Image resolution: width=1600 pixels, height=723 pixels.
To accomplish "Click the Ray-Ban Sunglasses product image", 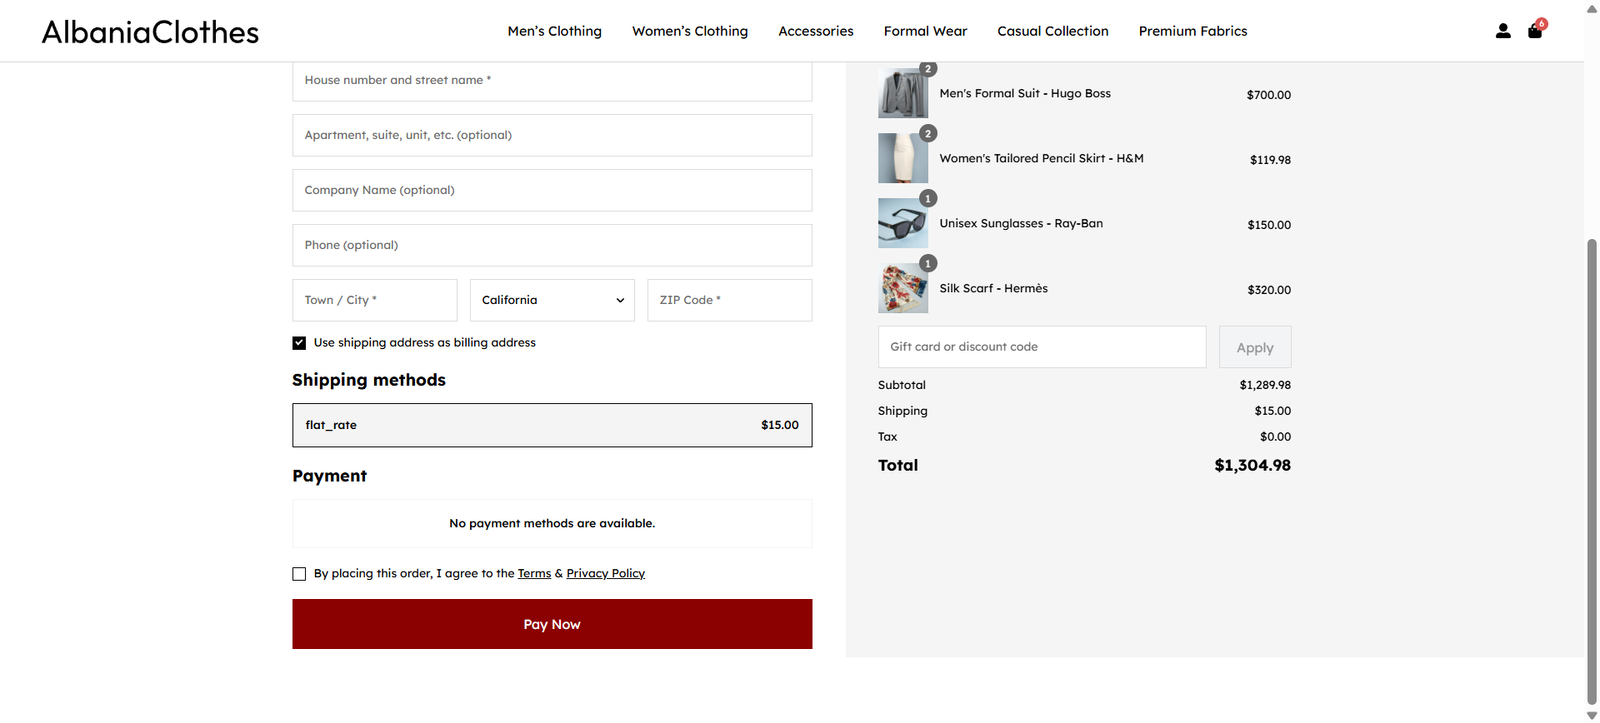I will pos(902,223).
